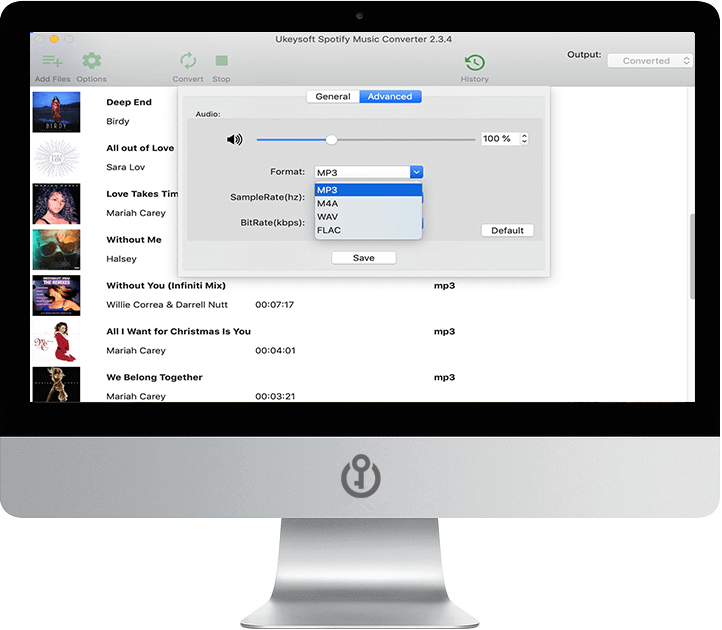Select Without You (Infiniti Mix) title
This screenshot has width=722, height=630.
166,286
